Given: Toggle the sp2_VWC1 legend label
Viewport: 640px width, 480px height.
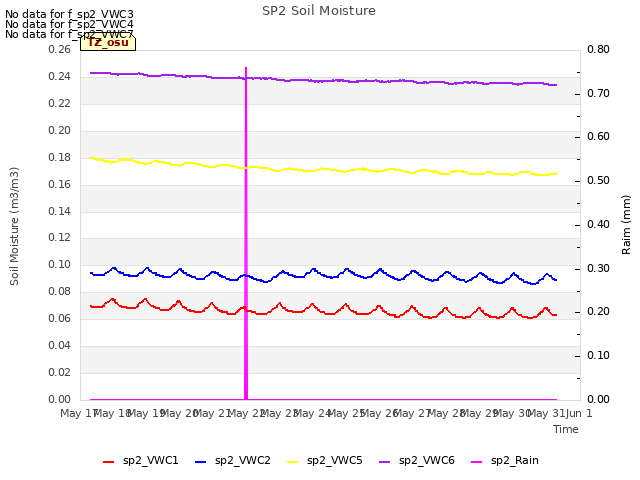Looking at the screenshot, I should (x=151, y=460).
